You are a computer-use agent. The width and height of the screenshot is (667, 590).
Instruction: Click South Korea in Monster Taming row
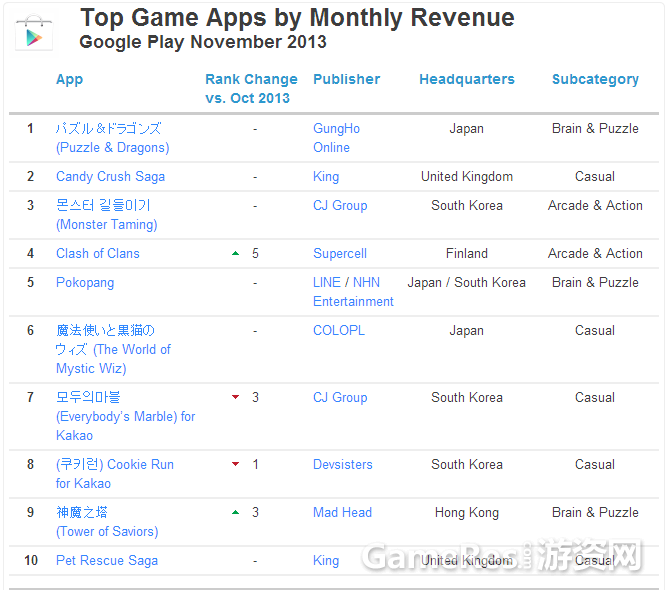coord(467,205)
